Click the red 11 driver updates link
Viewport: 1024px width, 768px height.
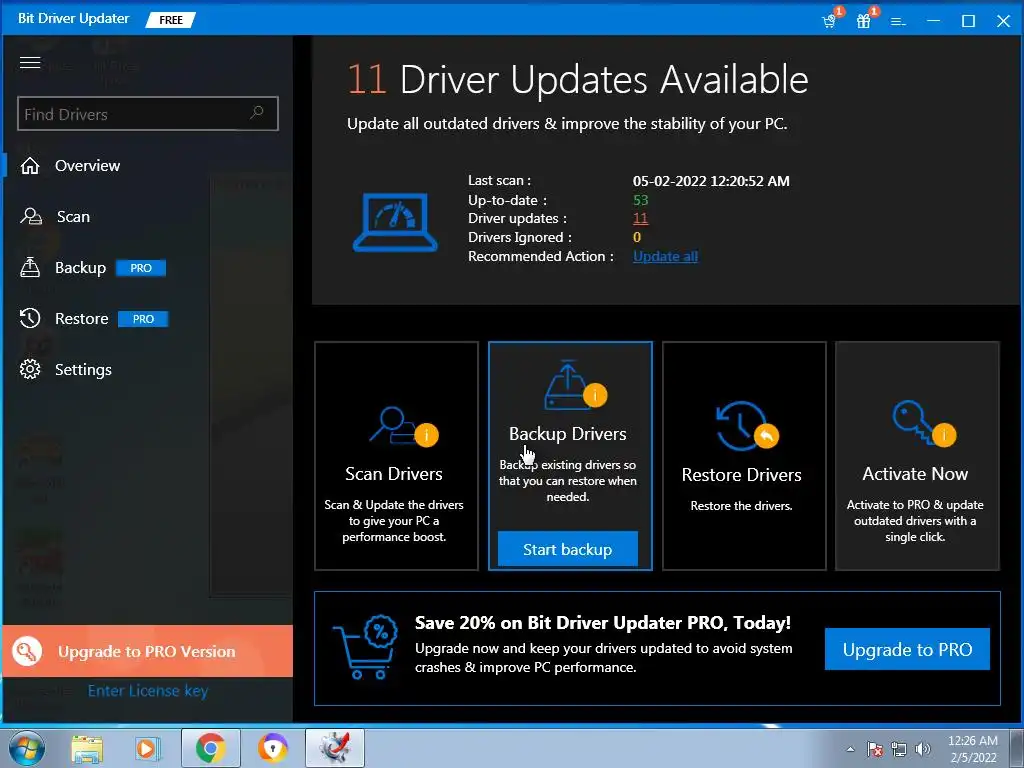[x=640, y=218]
